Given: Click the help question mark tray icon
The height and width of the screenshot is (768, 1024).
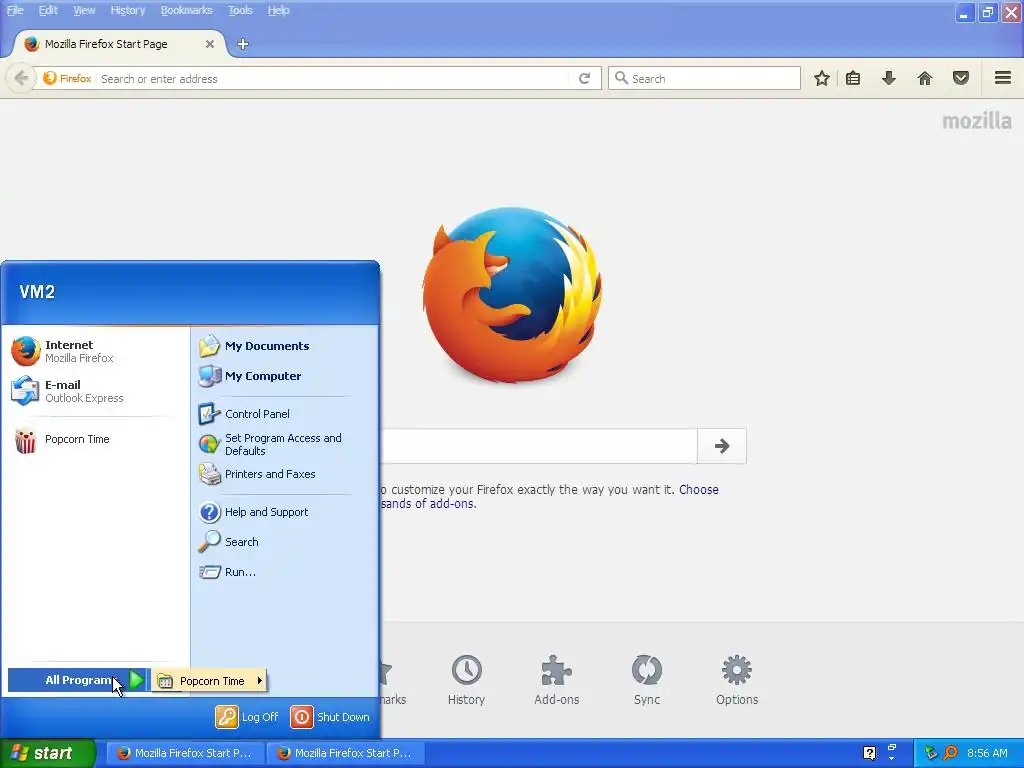Looking at the screenshot, I should coord(869,753).
